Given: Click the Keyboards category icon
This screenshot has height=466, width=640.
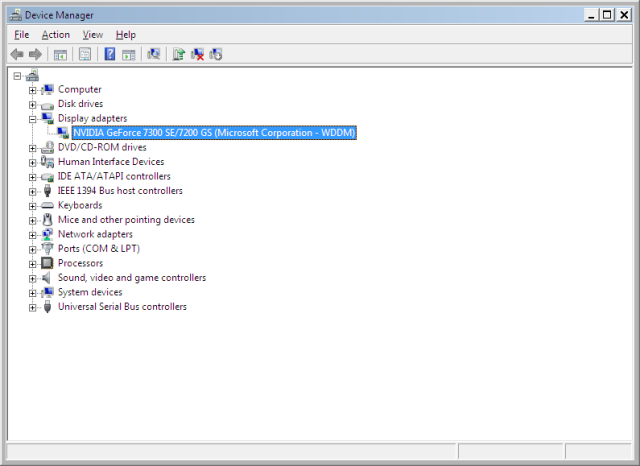Looking at the screenshot, I should (x=47, y=205).
